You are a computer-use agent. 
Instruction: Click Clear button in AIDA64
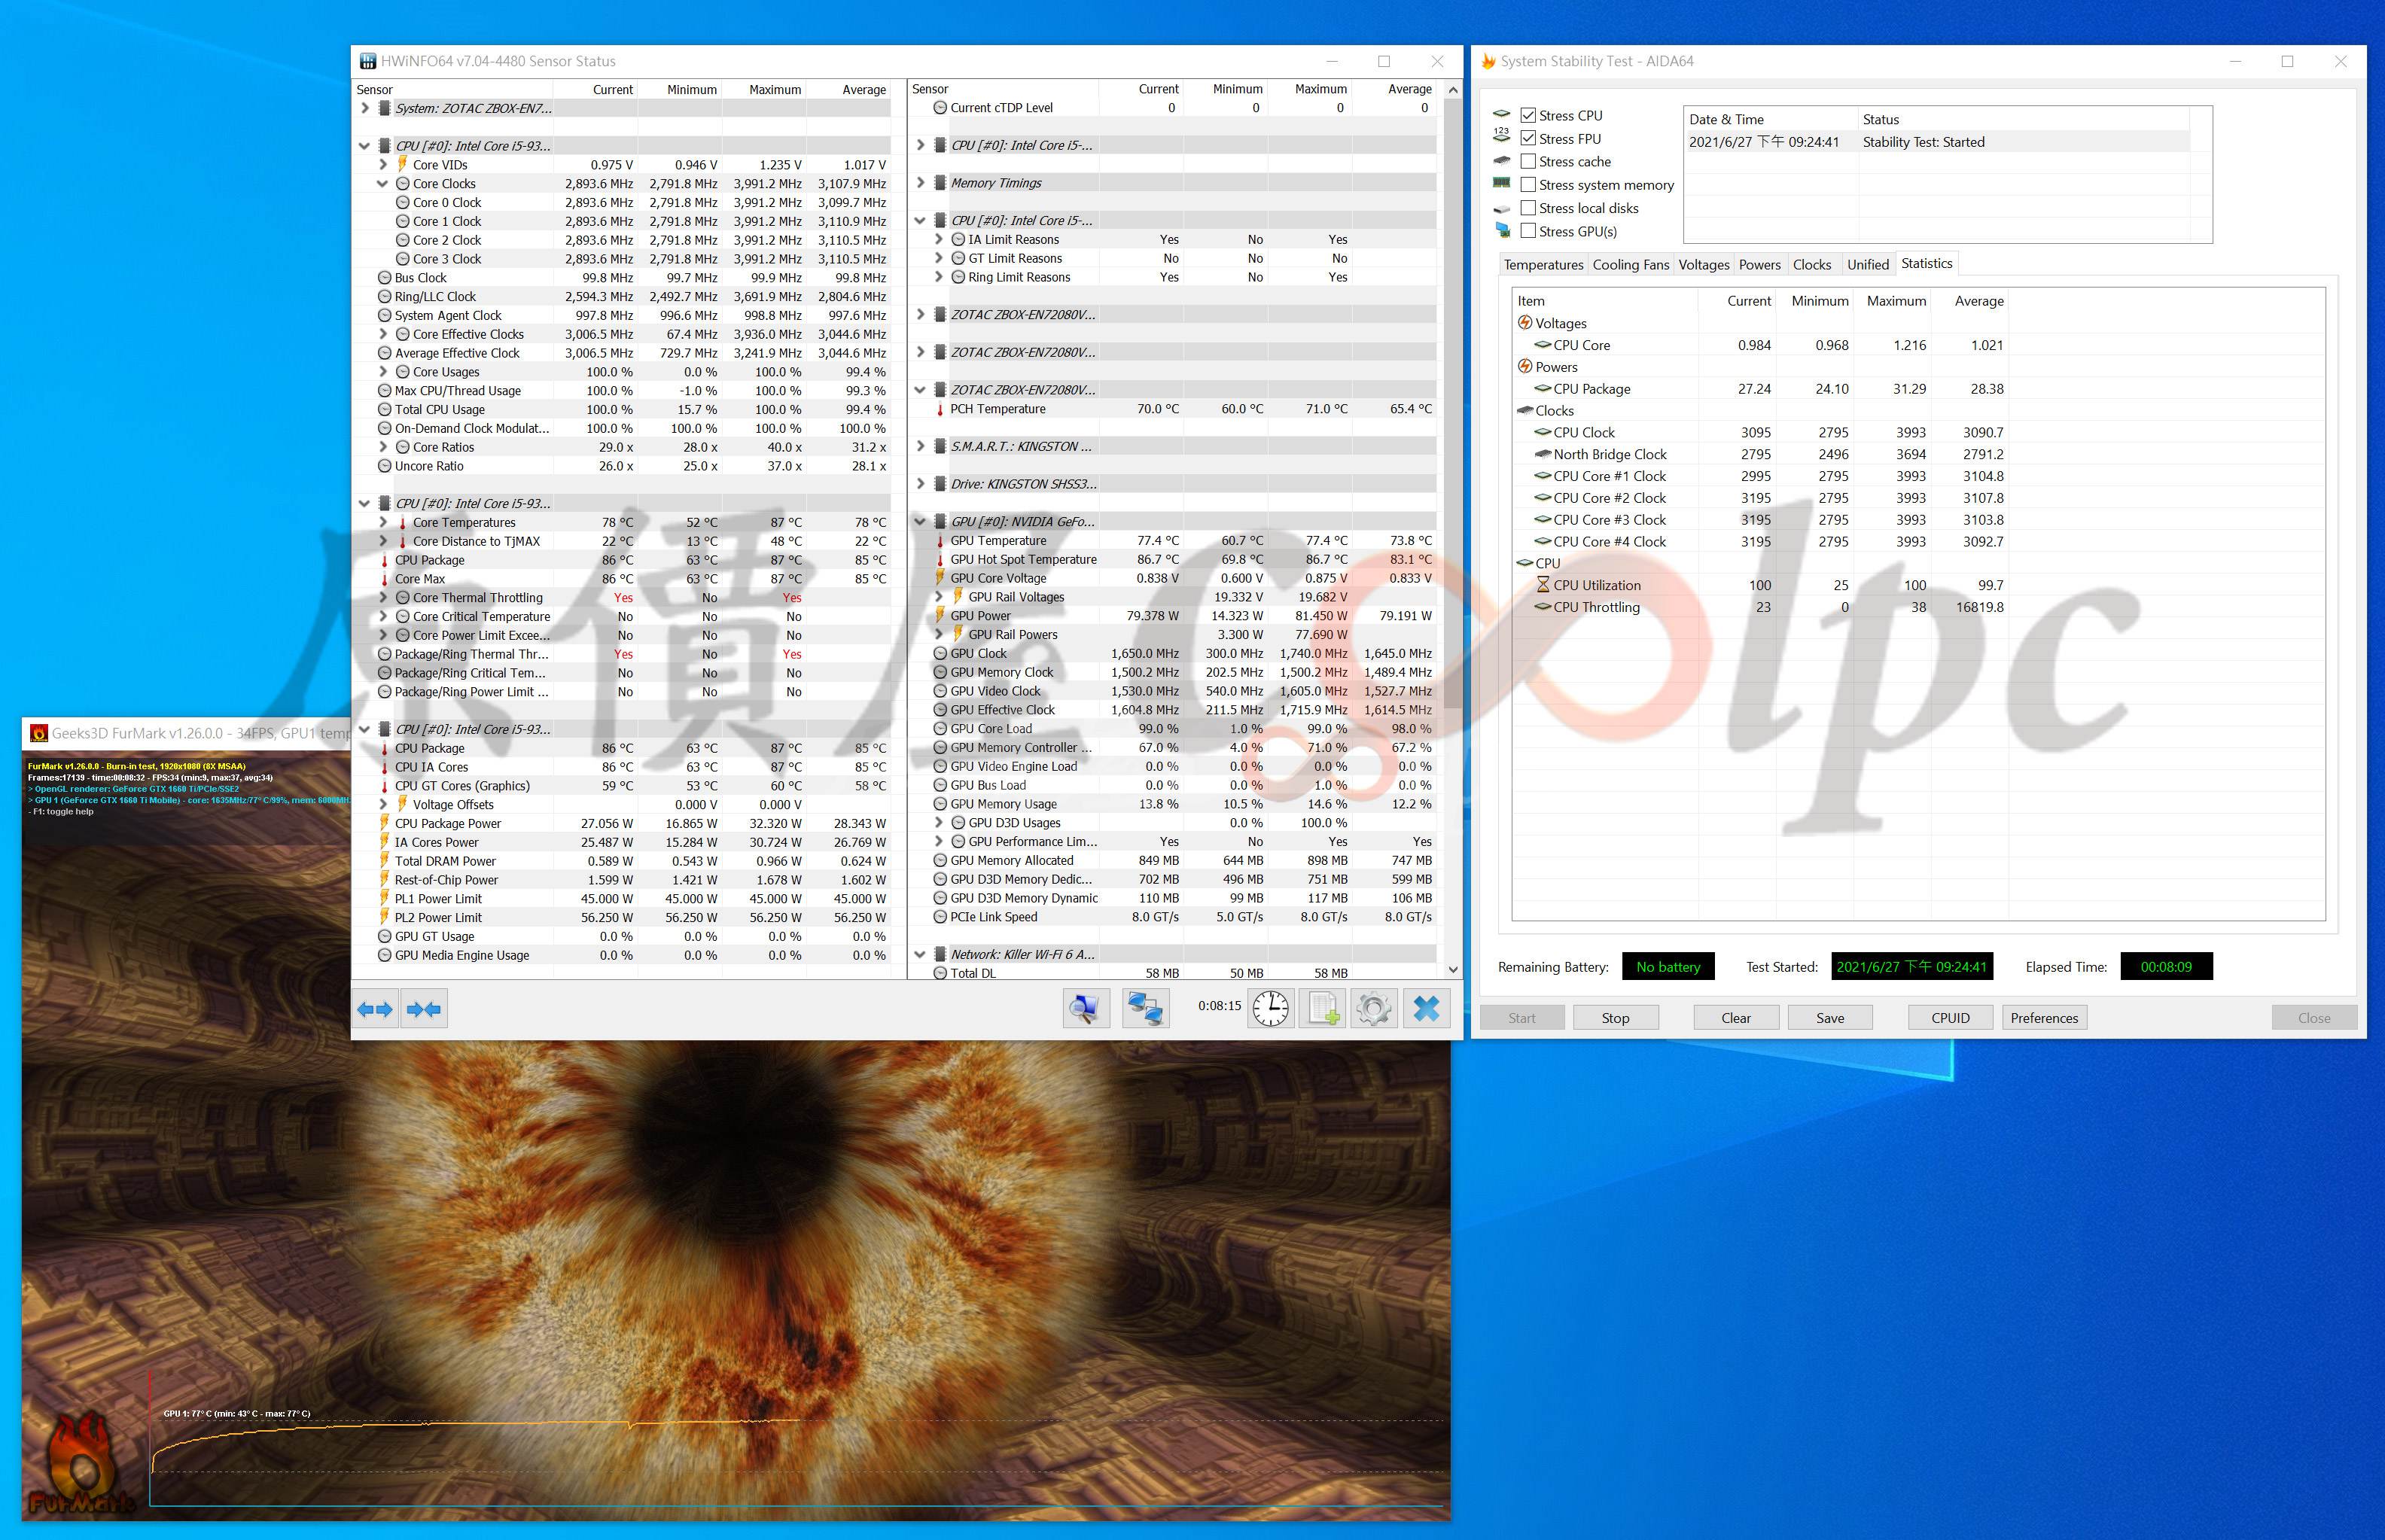click(1736, 1018)
